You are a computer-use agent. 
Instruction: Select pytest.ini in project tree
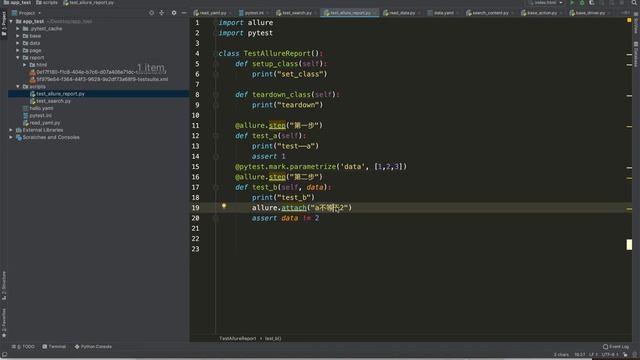pos(40,116)
